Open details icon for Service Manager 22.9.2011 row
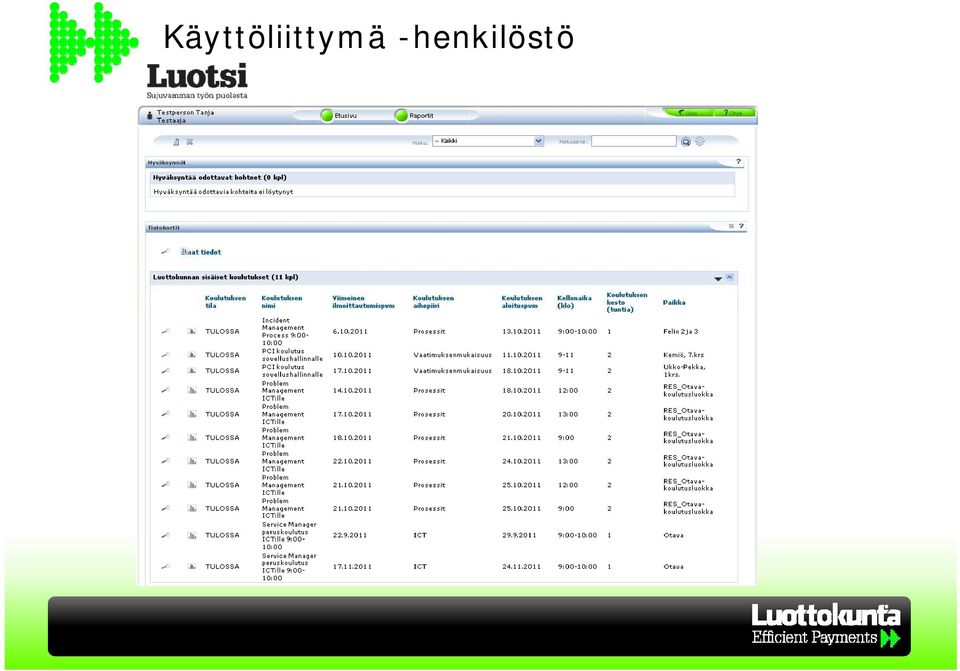 (192, 535)
